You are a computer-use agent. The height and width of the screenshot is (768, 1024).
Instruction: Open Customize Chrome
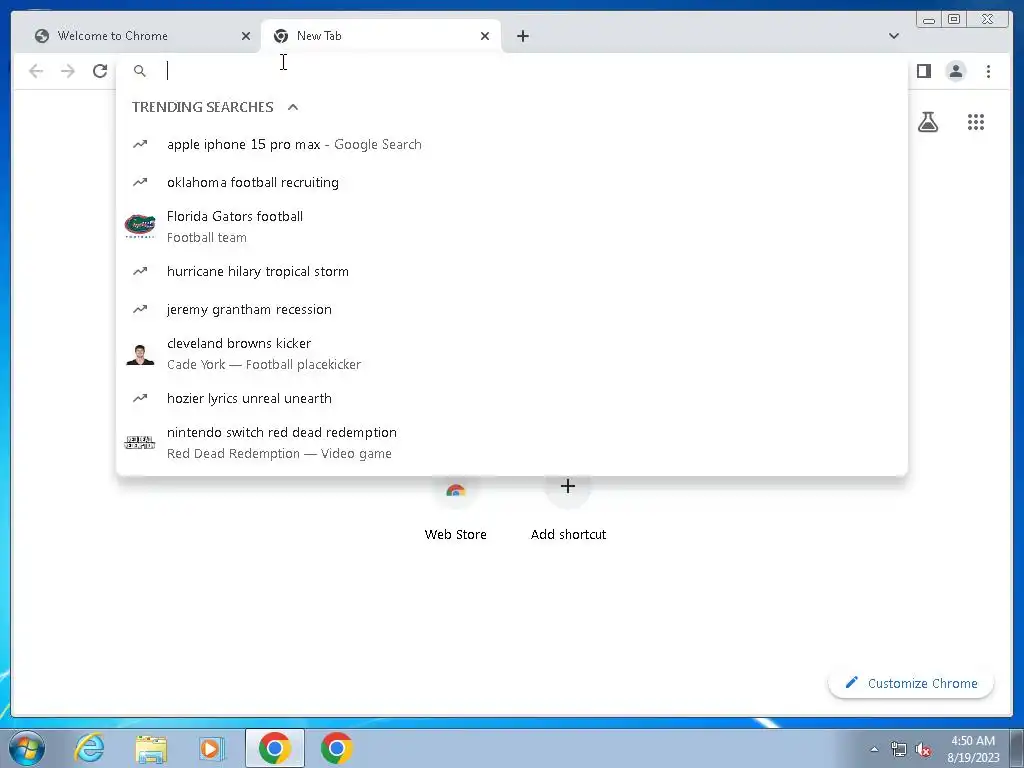pyautogui.click(x=911, y=683)
